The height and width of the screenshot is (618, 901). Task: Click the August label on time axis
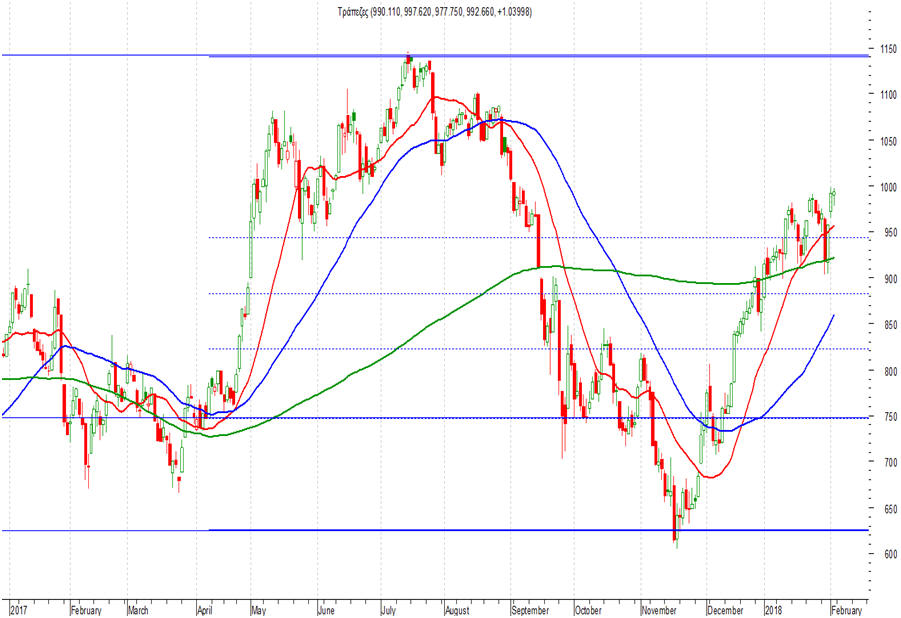pos(458,610)
